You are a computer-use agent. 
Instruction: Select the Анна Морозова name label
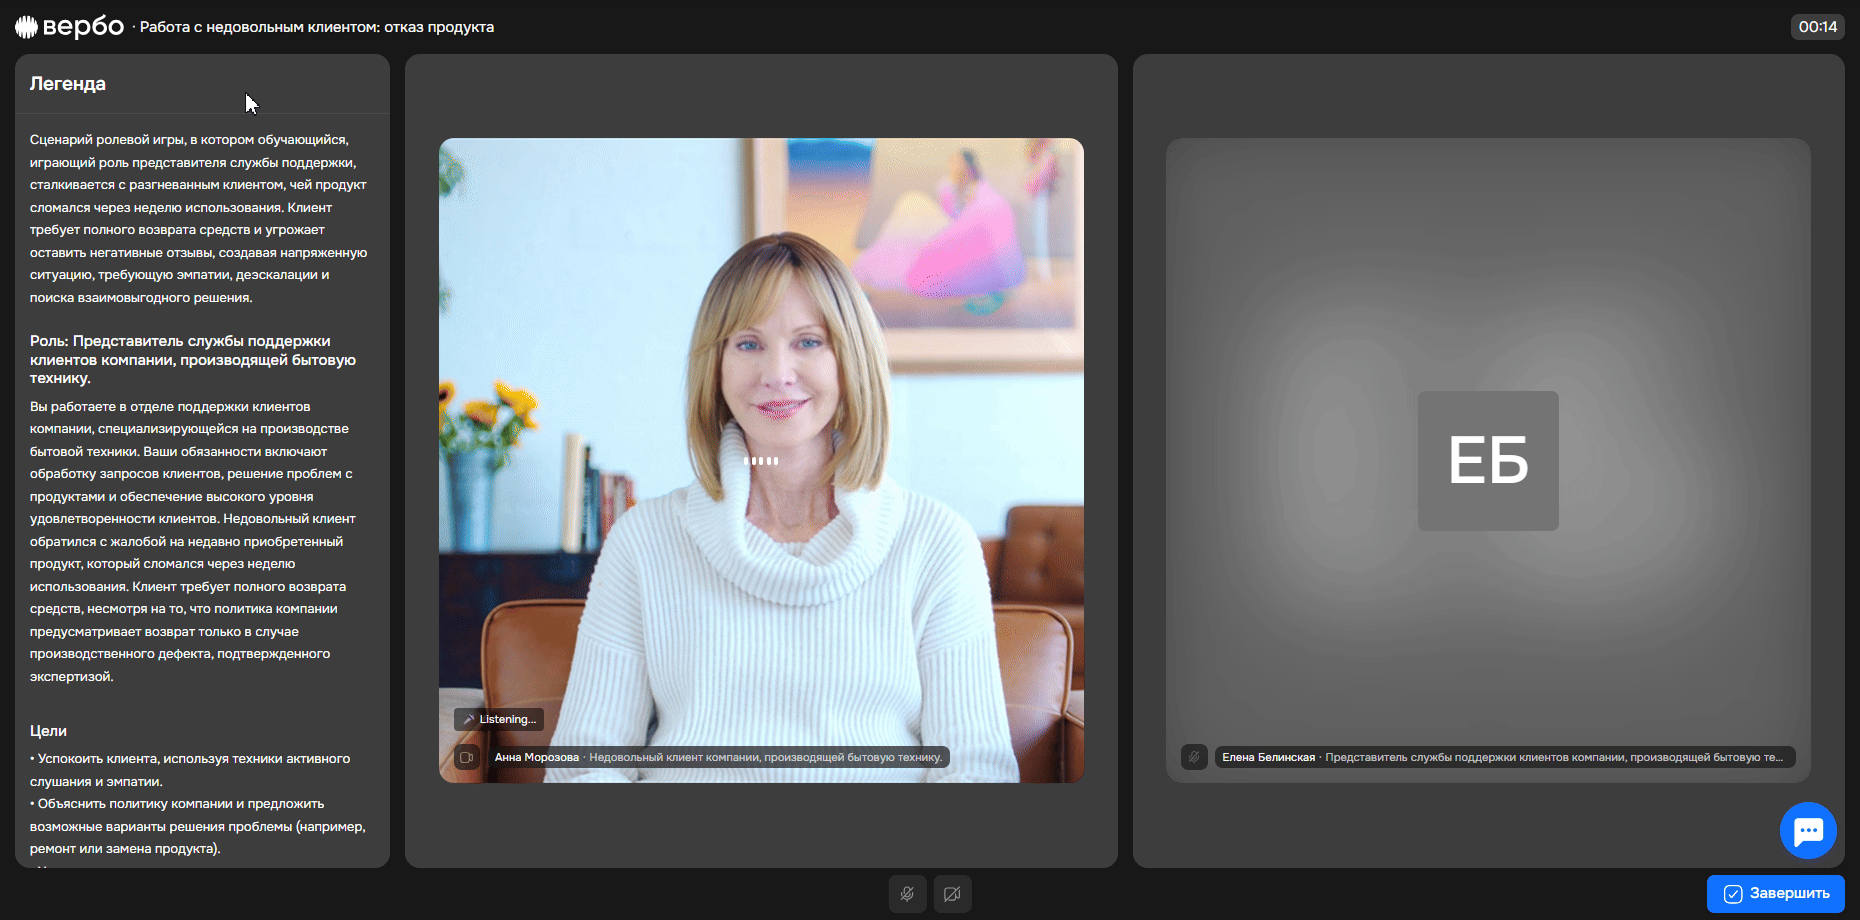[x=536, y=757]
